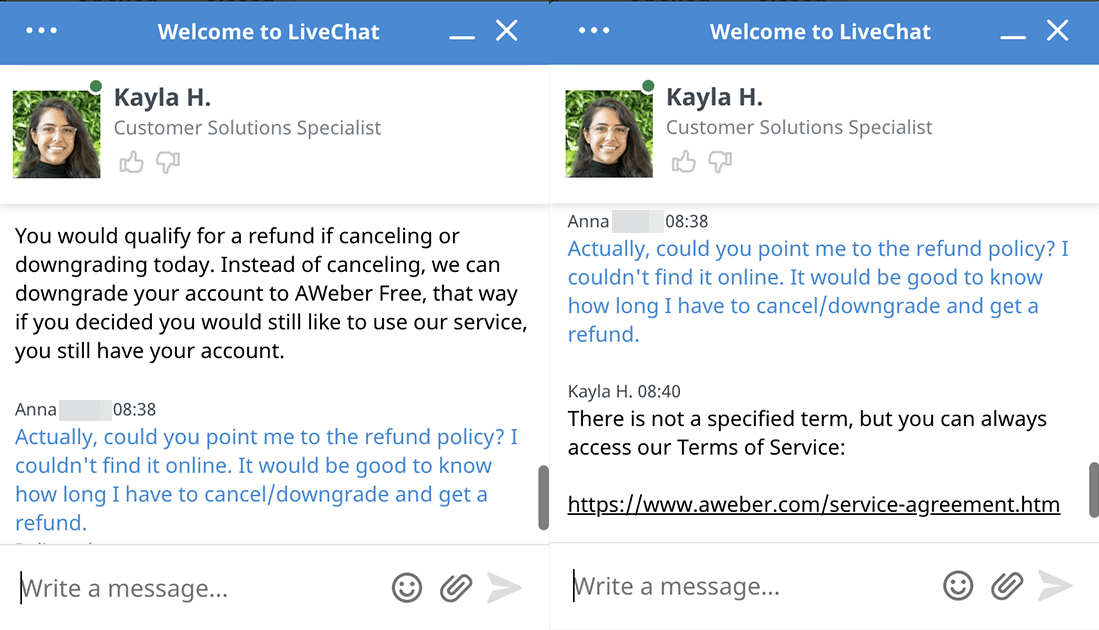The width and height of the screenshot is (1099, 630).
Task: Attach a file in right chat
Action: (x=1007, y=585)
